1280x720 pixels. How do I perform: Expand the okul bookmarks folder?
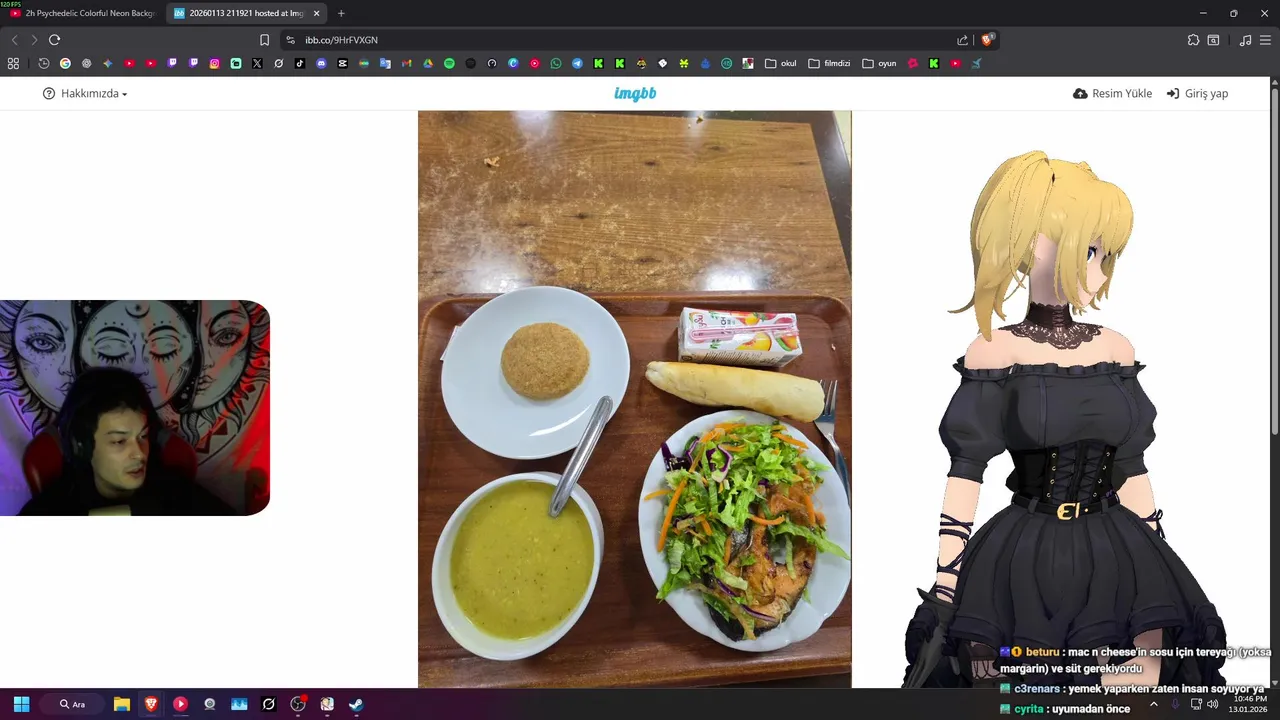[x=781, y=63]
